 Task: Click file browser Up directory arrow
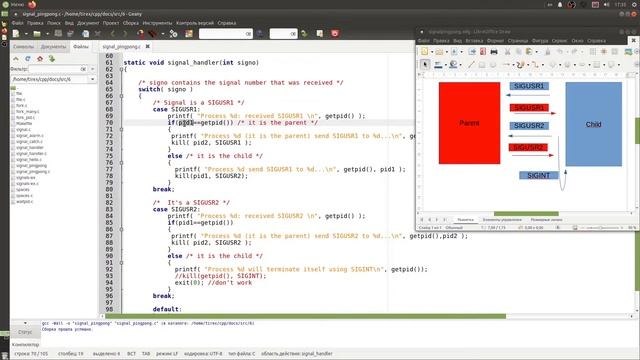point(16,59)
